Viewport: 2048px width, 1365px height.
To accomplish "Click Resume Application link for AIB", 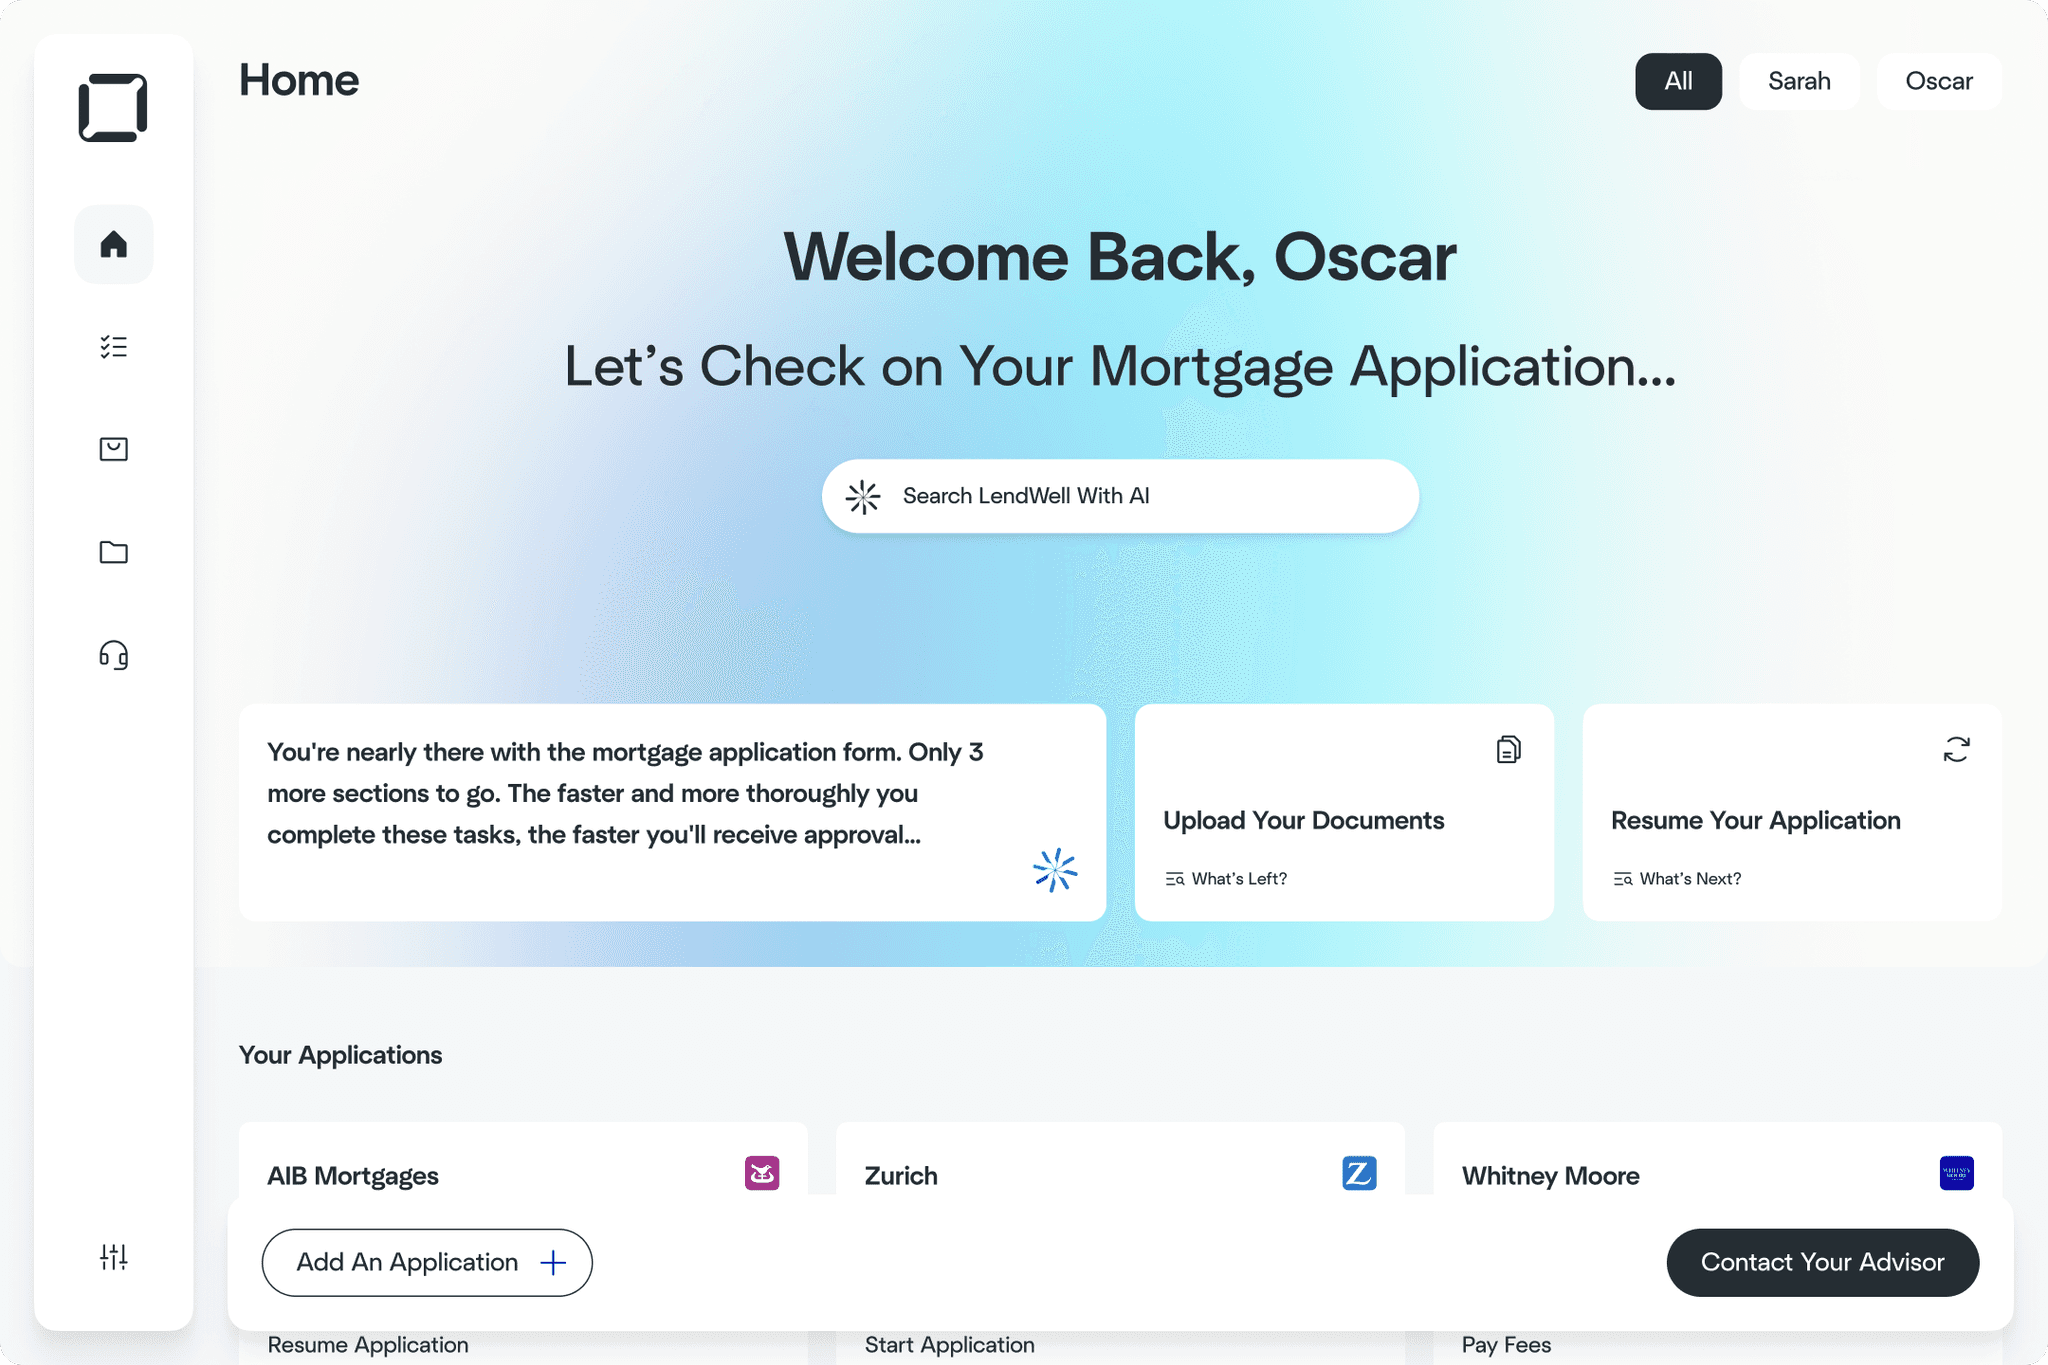I will point(367,1344).
